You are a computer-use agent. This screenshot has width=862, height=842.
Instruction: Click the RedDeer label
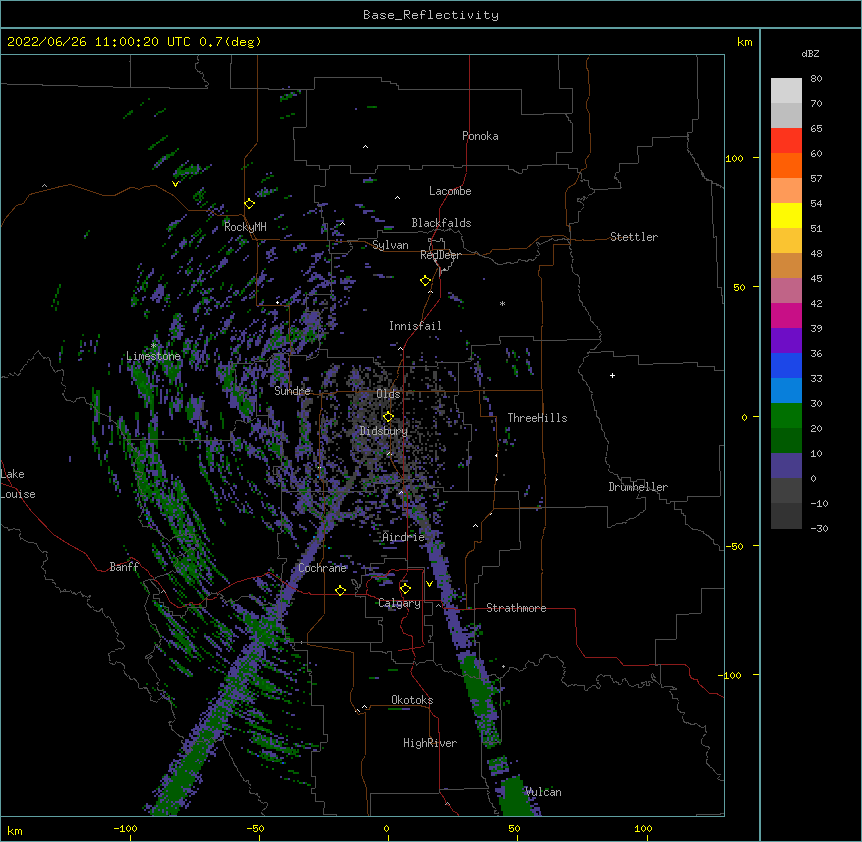[440, 255]
